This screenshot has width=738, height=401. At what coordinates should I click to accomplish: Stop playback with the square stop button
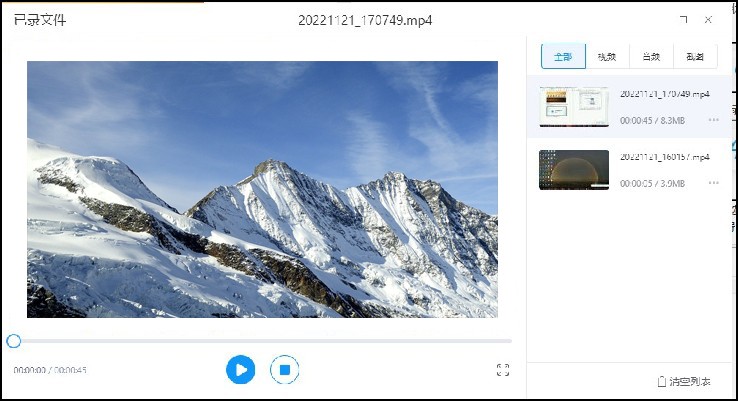pyautogui.click(x=284, y=369)
